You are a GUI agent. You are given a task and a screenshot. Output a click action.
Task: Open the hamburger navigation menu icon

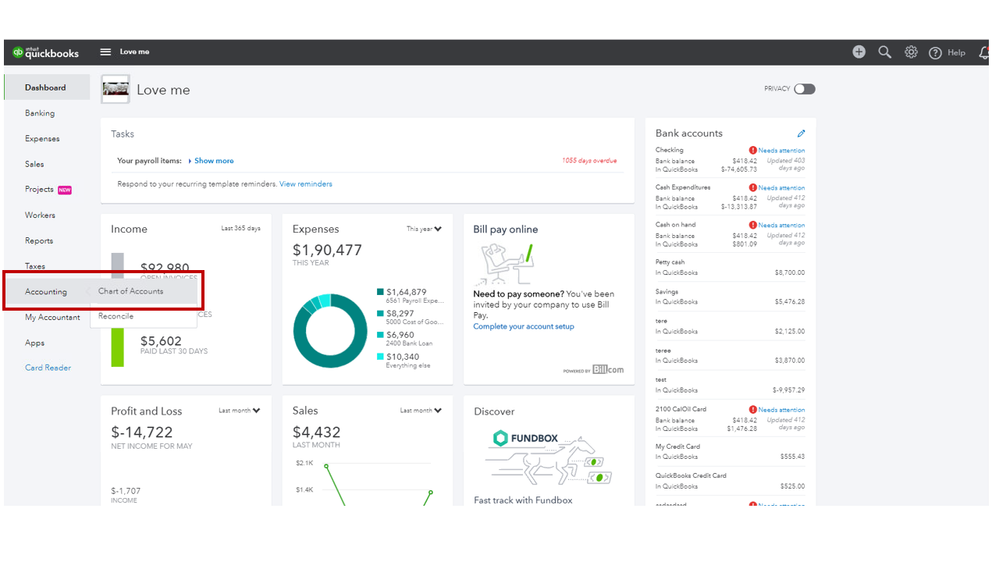106,52
